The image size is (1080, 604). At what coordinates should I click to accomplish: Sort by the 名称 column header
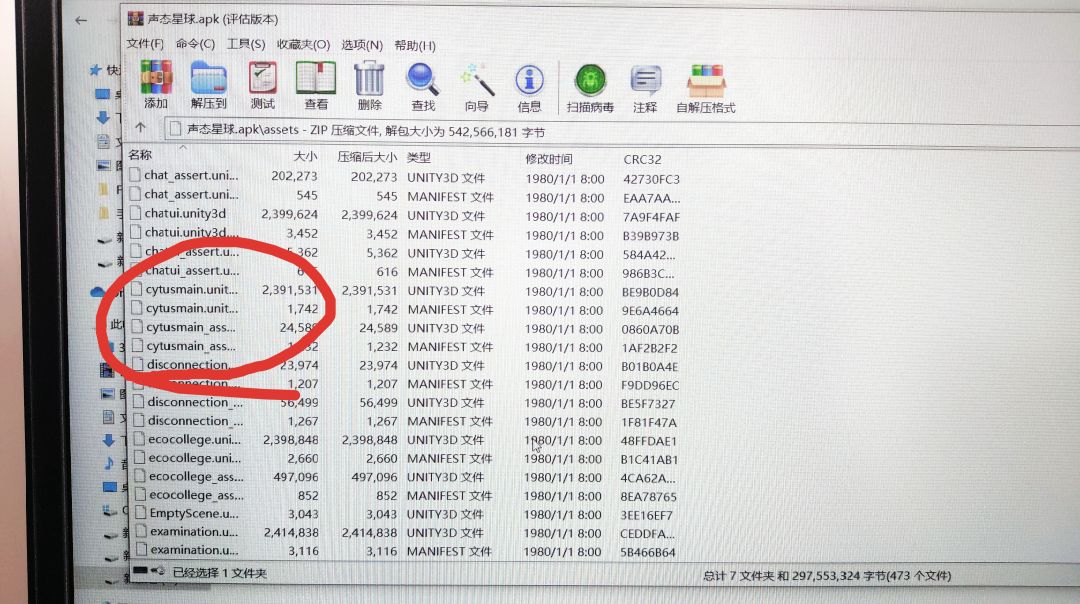pyautogui.click(x=140, y=155)
